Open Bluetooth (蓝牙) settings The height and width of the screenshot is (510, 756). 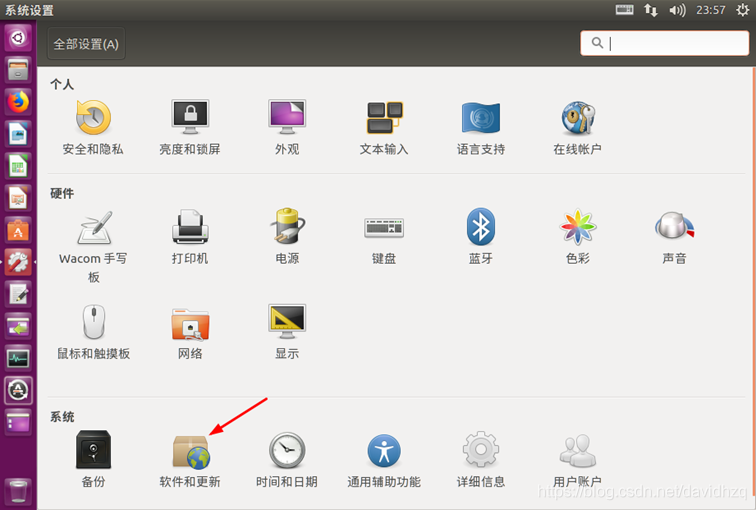[x=481, y=237]
